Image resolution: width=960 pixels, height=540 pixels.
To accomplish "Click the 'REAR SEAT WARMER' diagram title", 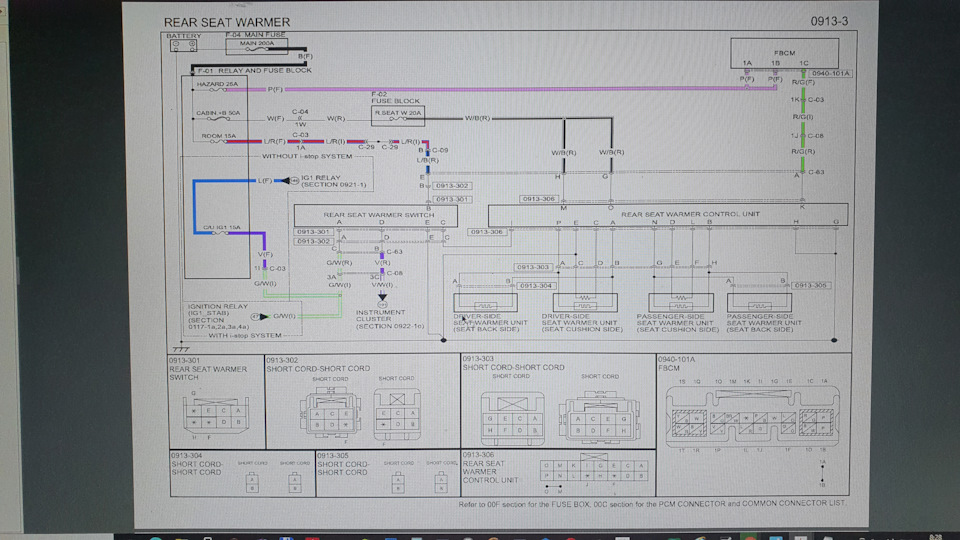I will pyautogui.click(x=227, y=22).
